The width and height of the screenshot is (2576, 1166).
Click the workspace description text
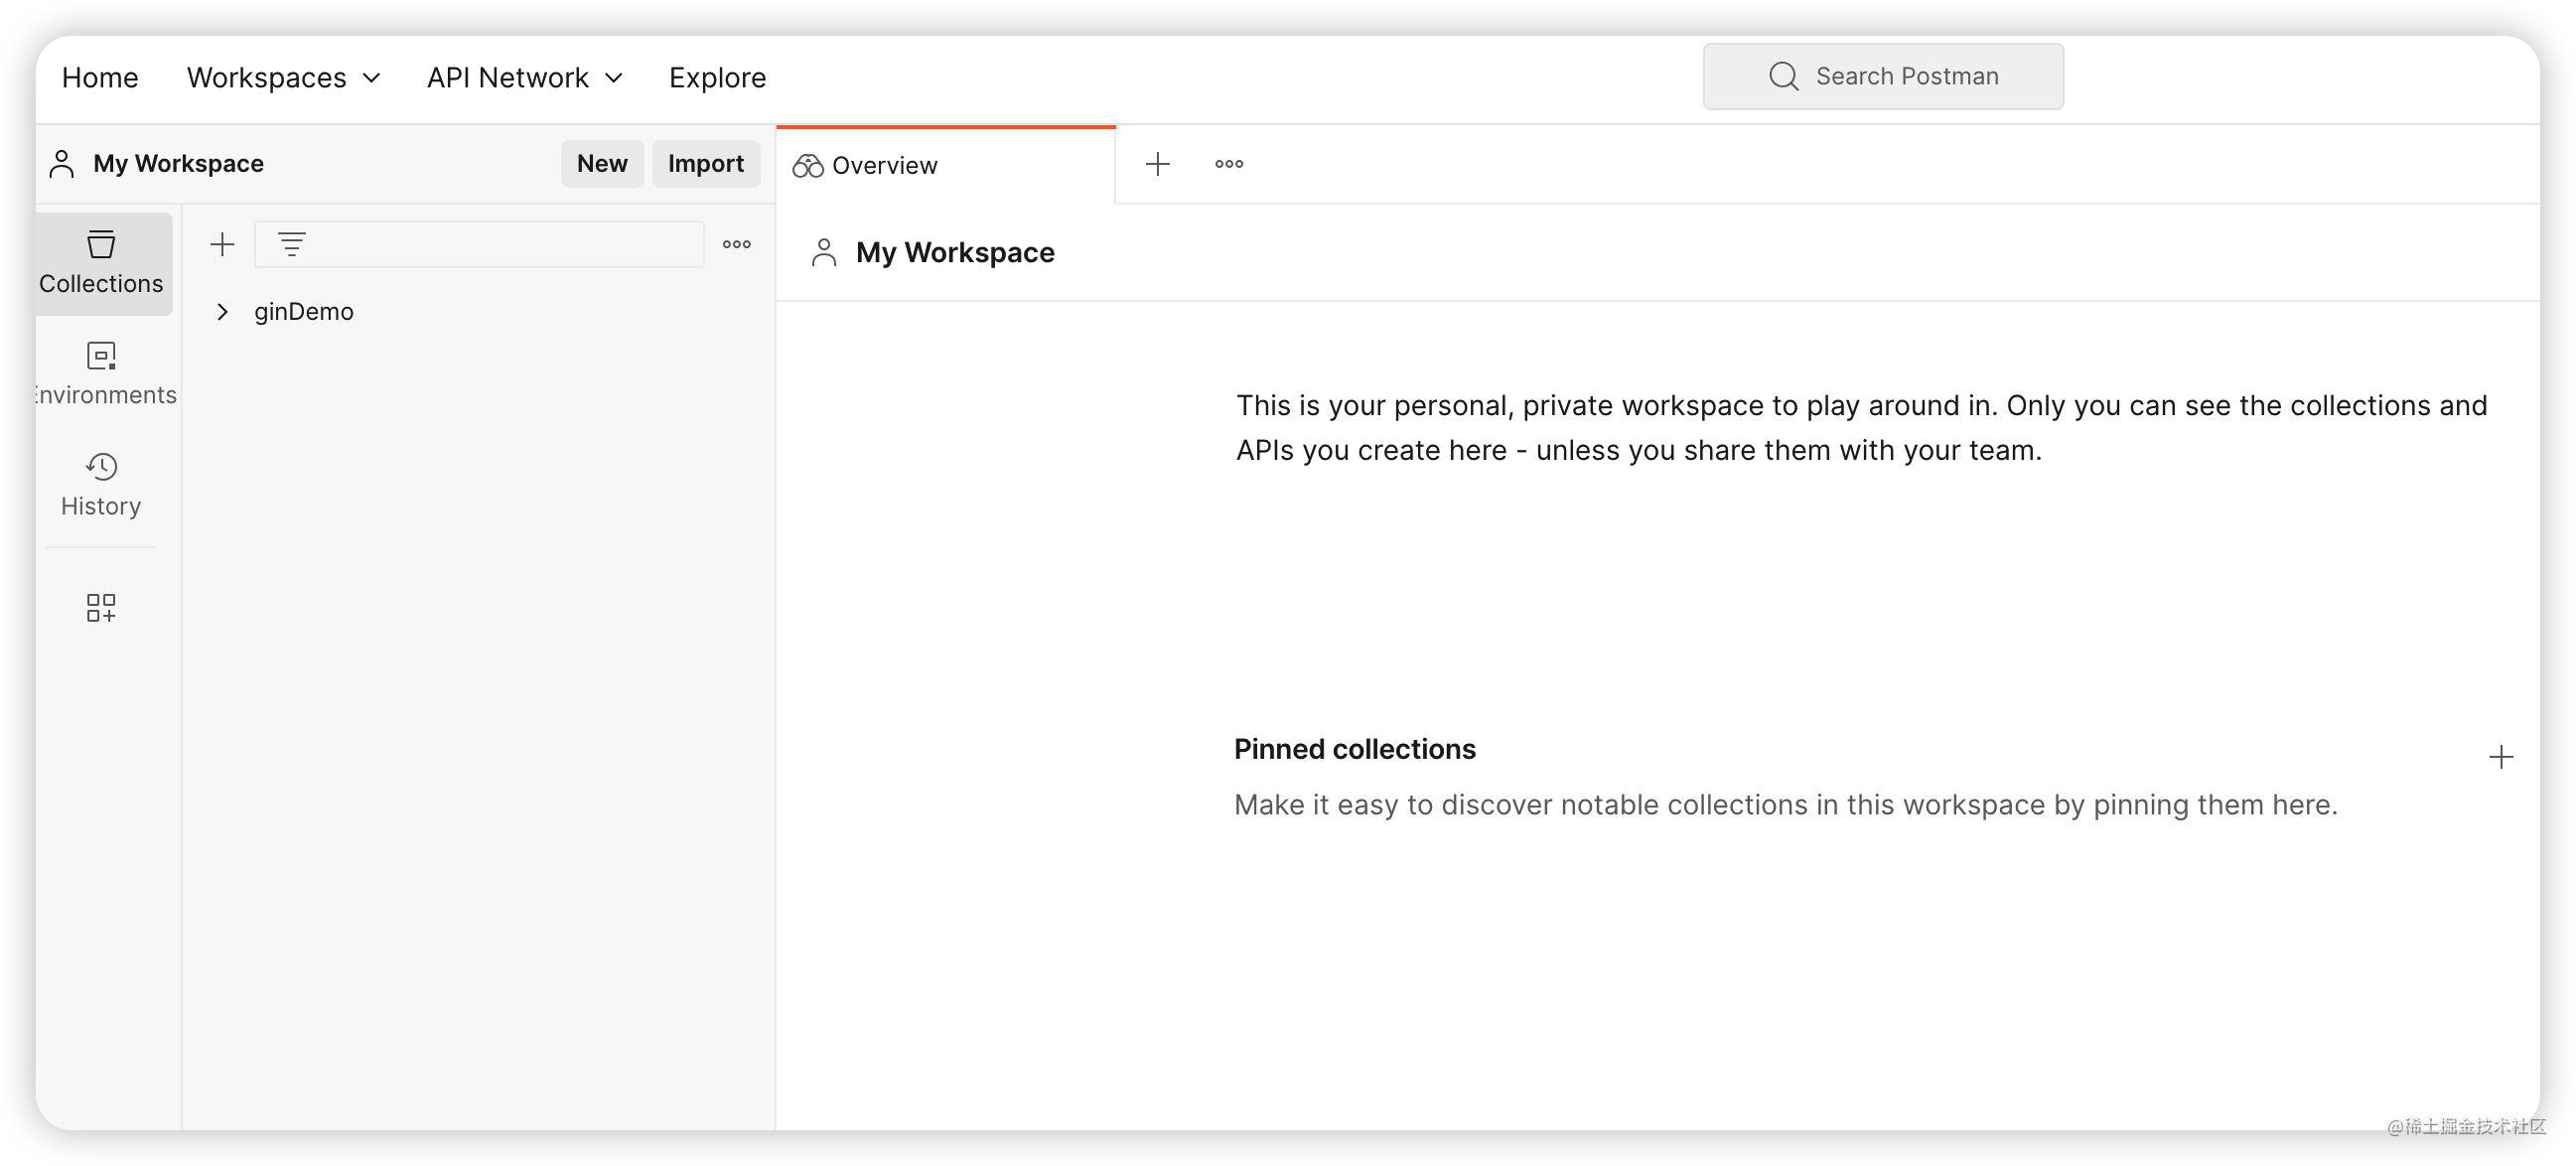[x=1861, y=428]
